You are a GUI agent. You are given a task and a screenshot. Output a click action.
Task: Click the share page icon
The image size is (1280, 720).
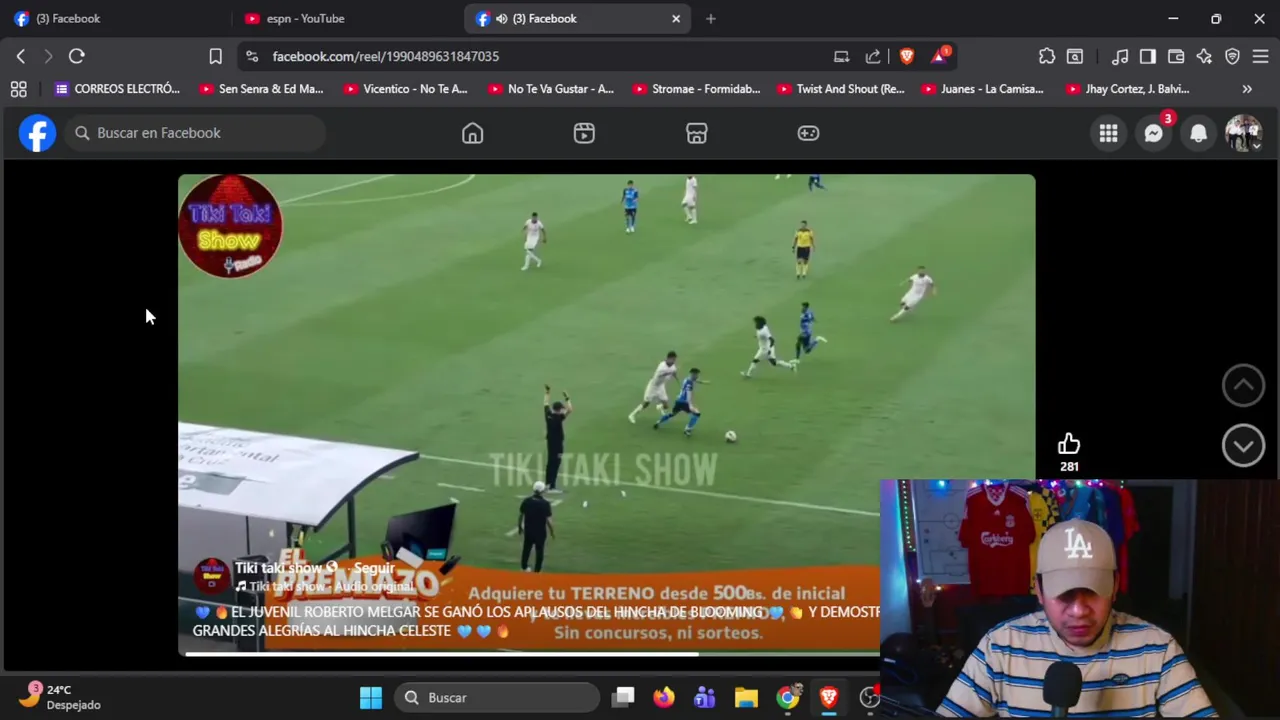(873, 56)
